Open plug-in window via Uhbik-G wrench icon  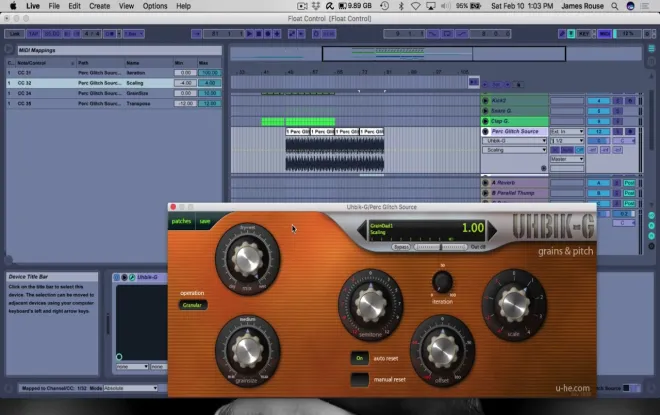click(132, 277)
